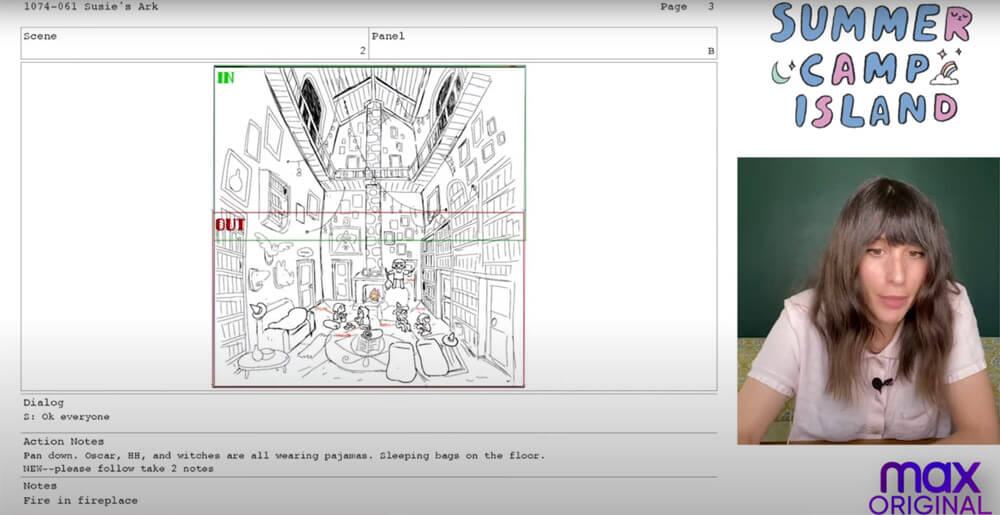The height and width of the screenshot is (515, 1000).
Task: Click 'NEW--please follow take 2 notes'
Action: point(119,469)
